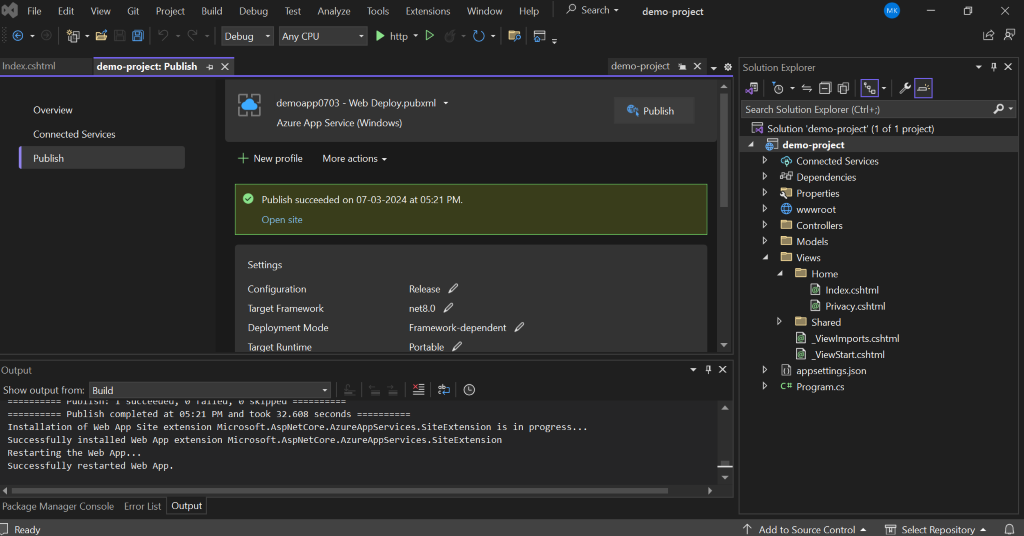The width and height of the screenshot is (1024, 536).
Task: Click the Send Feedback icon at top right
Action: point(1010,35)
